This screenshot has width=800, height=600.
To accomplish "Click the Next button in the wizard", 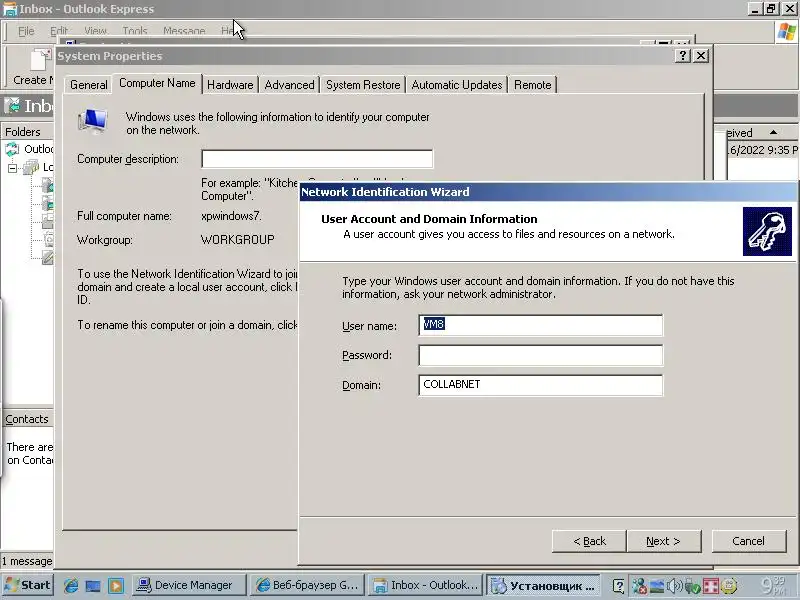I will click(663, 541).
